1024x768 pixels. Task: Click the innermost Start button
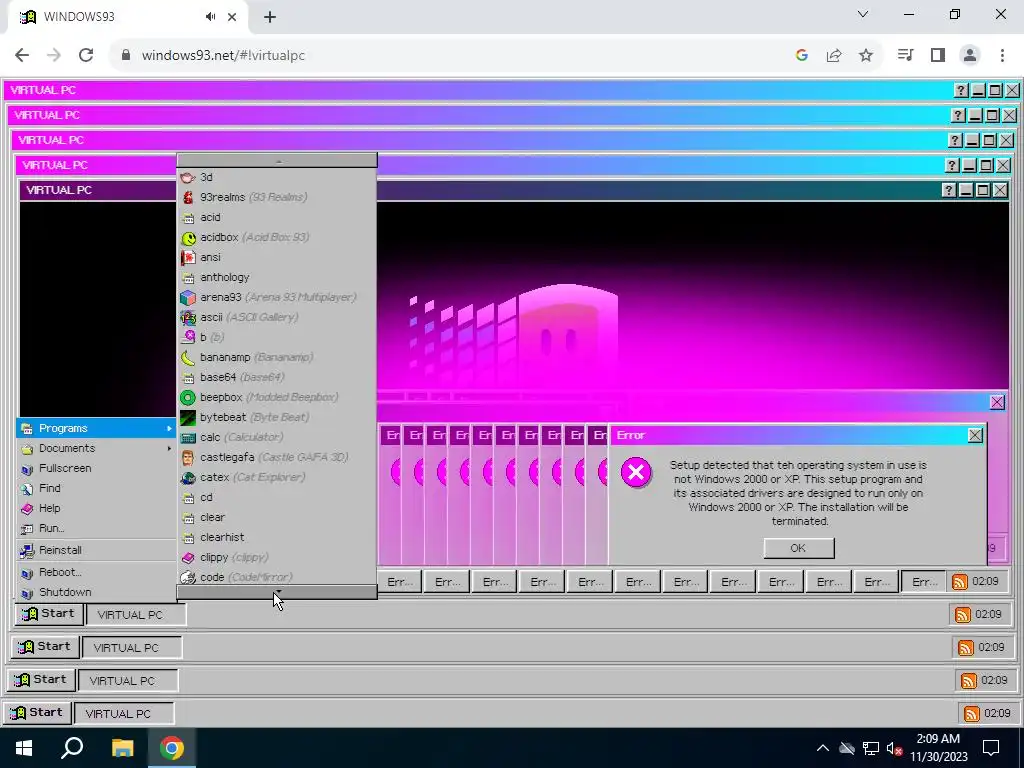point(49,614)
